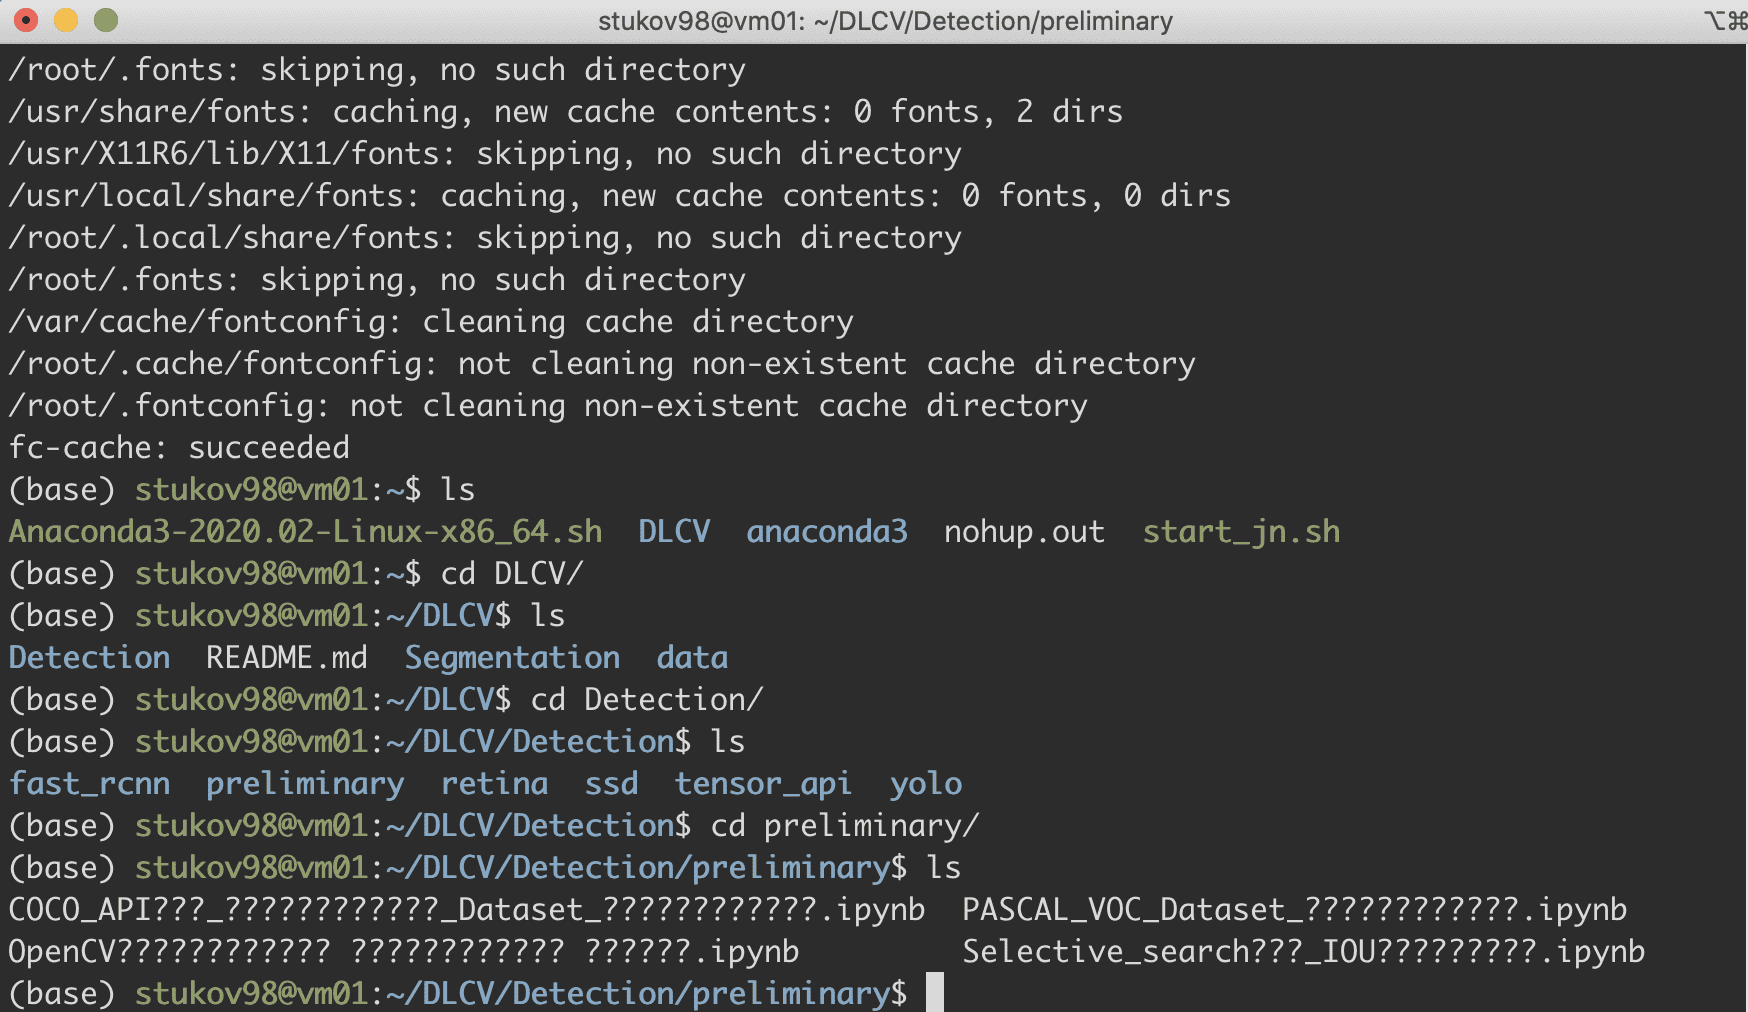The width and height of the screenshot is (1748, 1012).
Task: Select the fast_rcnn directory entry
Action: (x=90, y=783)
